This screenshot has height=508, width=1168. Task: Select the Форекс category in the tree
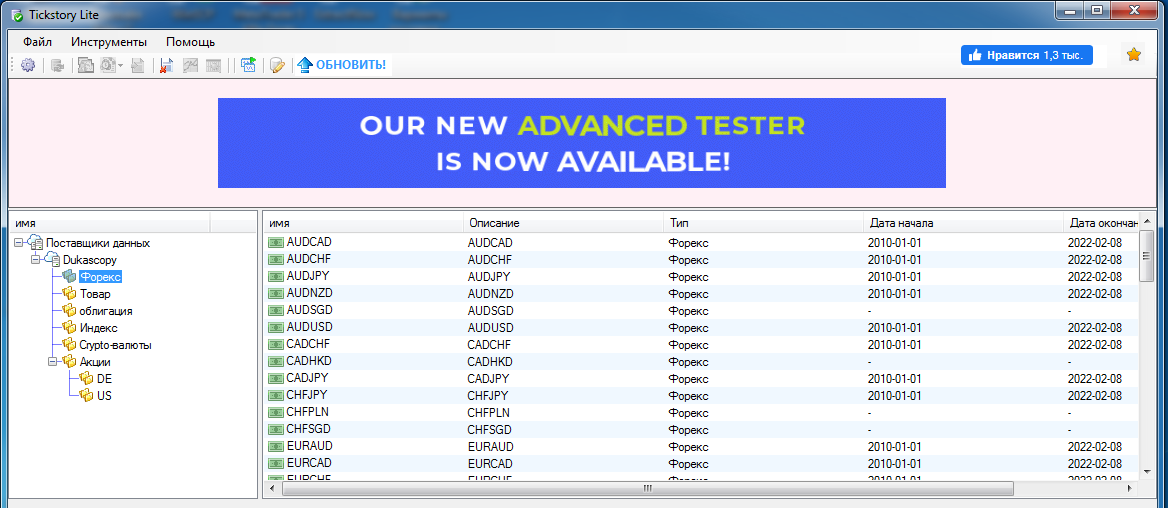click(100, 277)
